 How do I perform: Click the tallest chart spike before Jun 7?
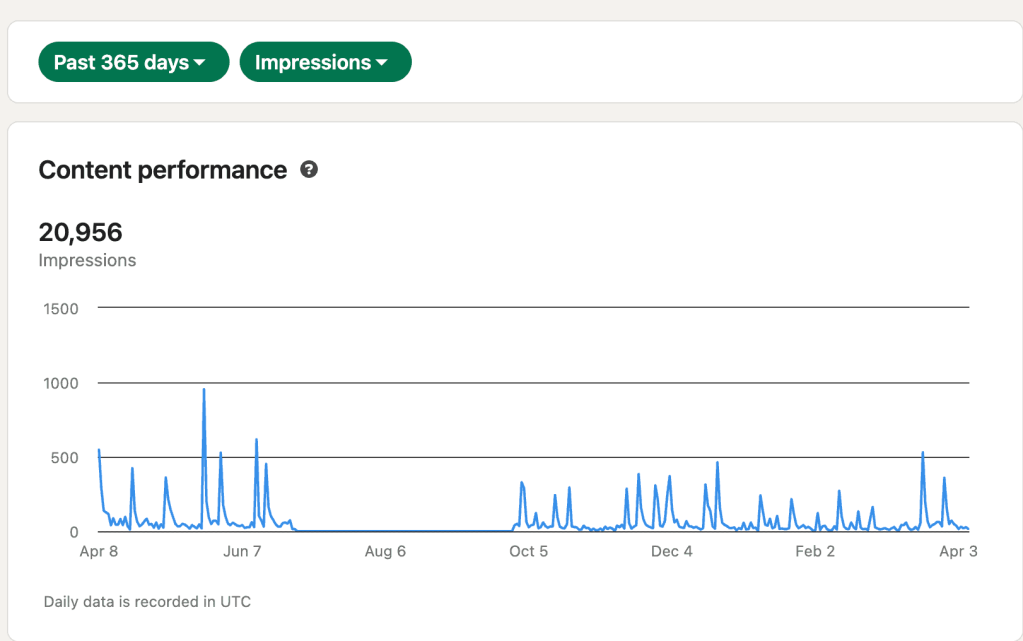click(x=204, y=391)
